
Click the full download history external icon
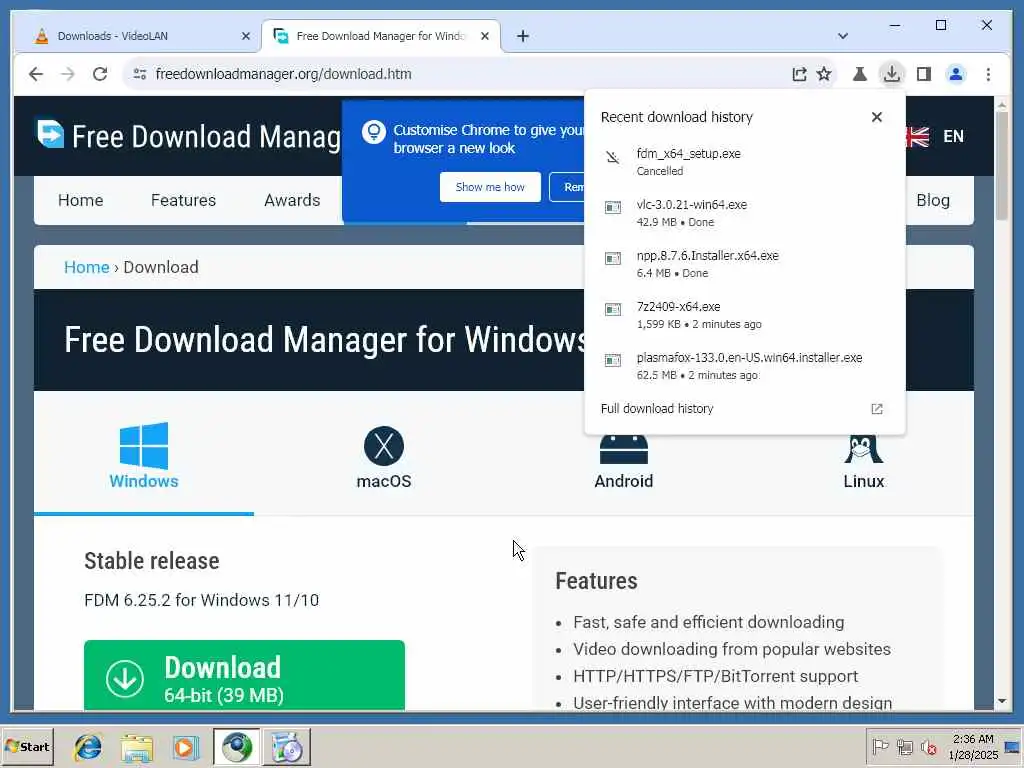point(876,409)
